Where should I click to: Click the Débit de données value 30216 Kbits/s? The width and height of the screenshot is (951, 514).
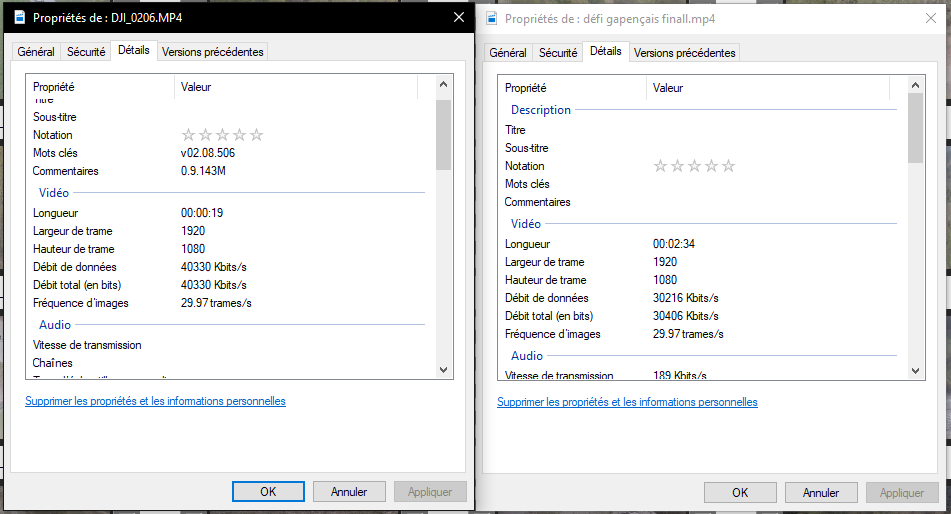tap(685, 298)
